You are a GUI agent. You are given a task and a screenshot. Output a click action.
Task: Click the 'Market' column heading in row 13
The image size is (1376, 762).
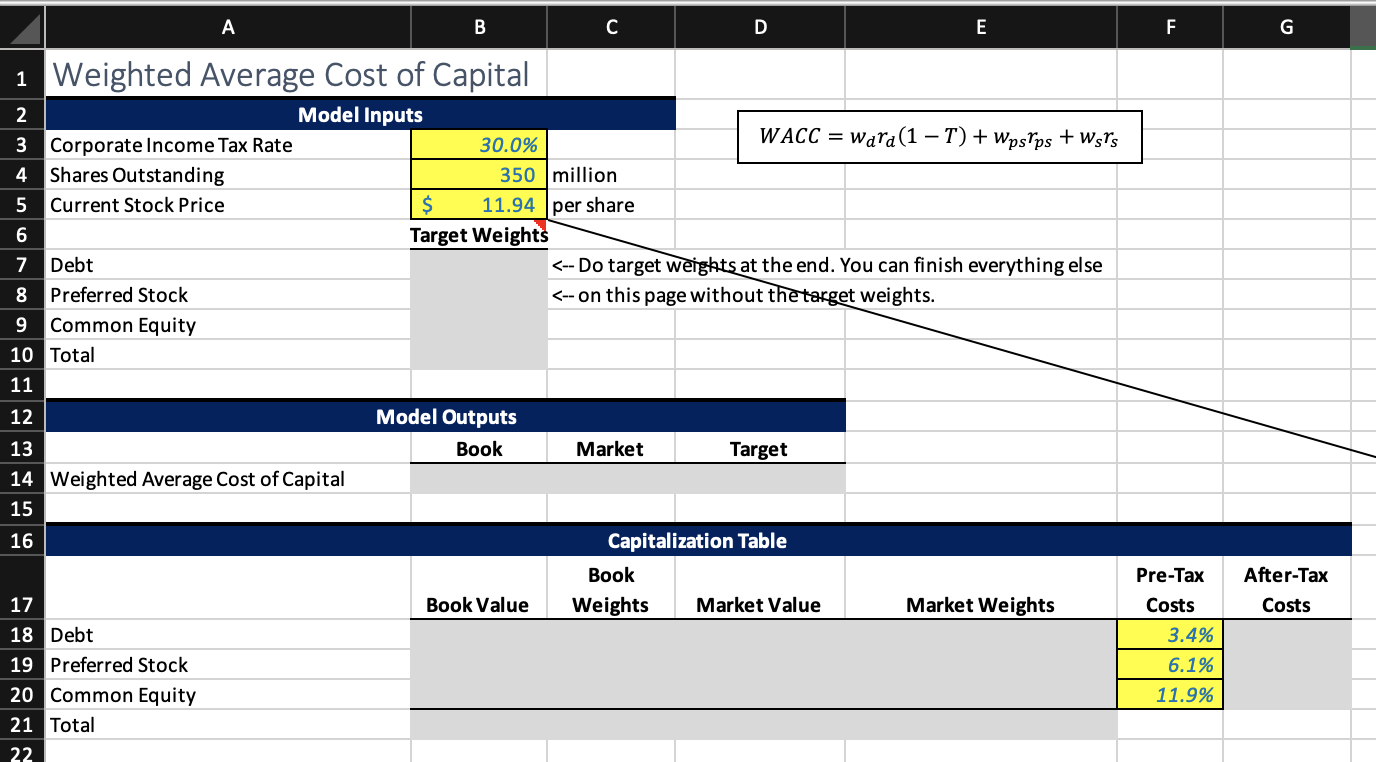point(611,449)
